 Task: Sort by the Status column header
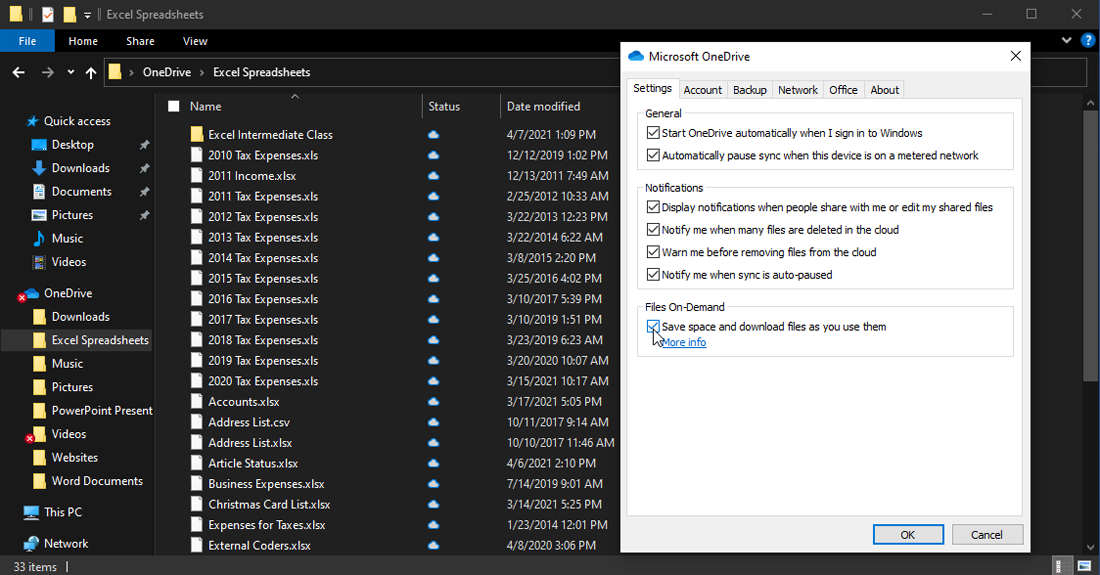[x=444, y=106]
